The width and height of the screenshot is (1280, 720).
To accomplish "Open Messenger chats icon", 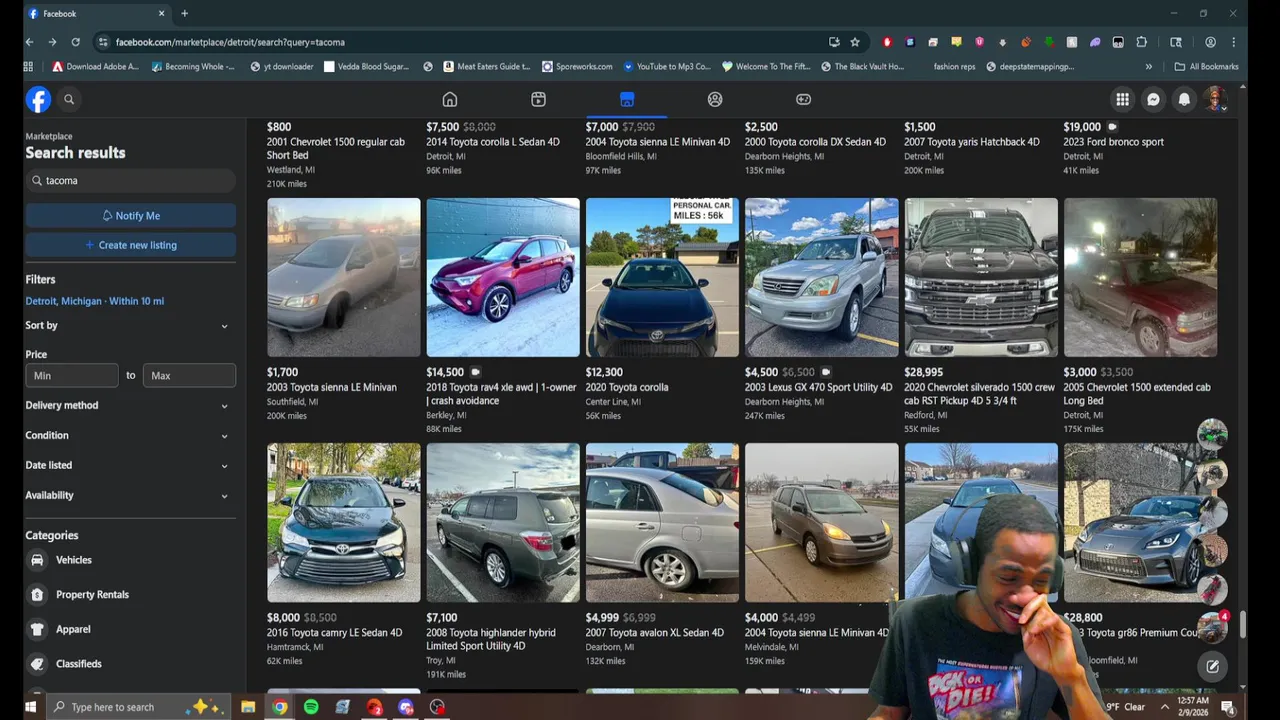I will (x=1153, y=99).
